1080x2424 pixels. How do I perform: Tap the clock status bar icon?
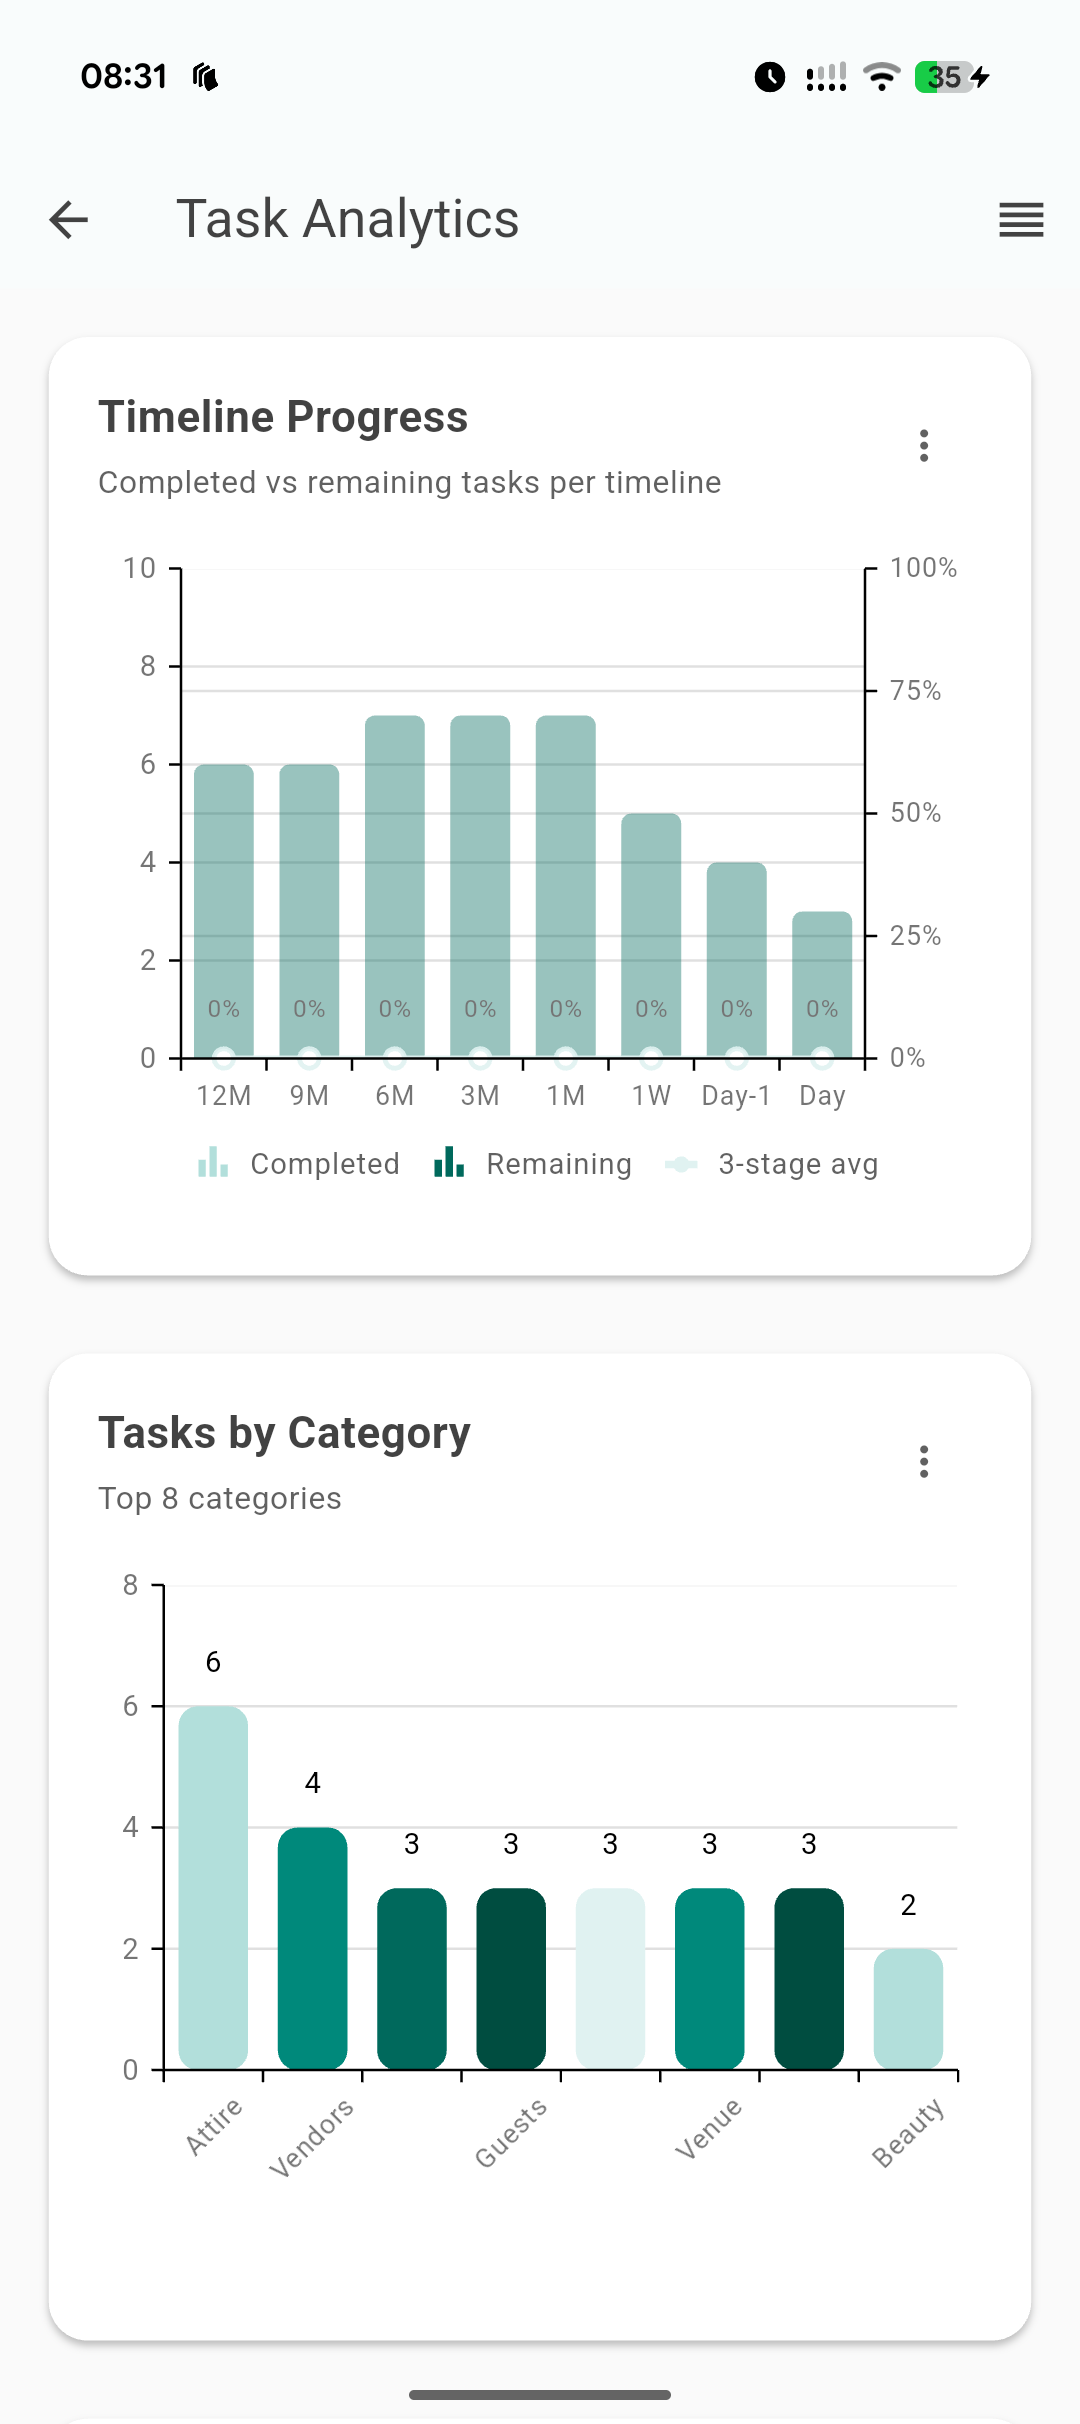tap(769, 77)
